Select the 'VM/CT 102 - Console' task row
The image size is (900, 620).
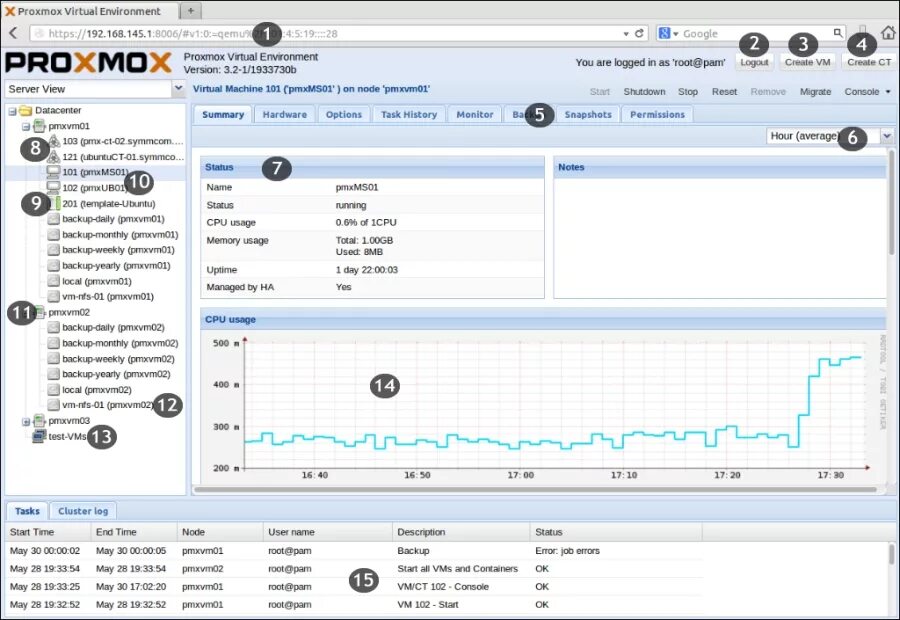coord(354,586)
